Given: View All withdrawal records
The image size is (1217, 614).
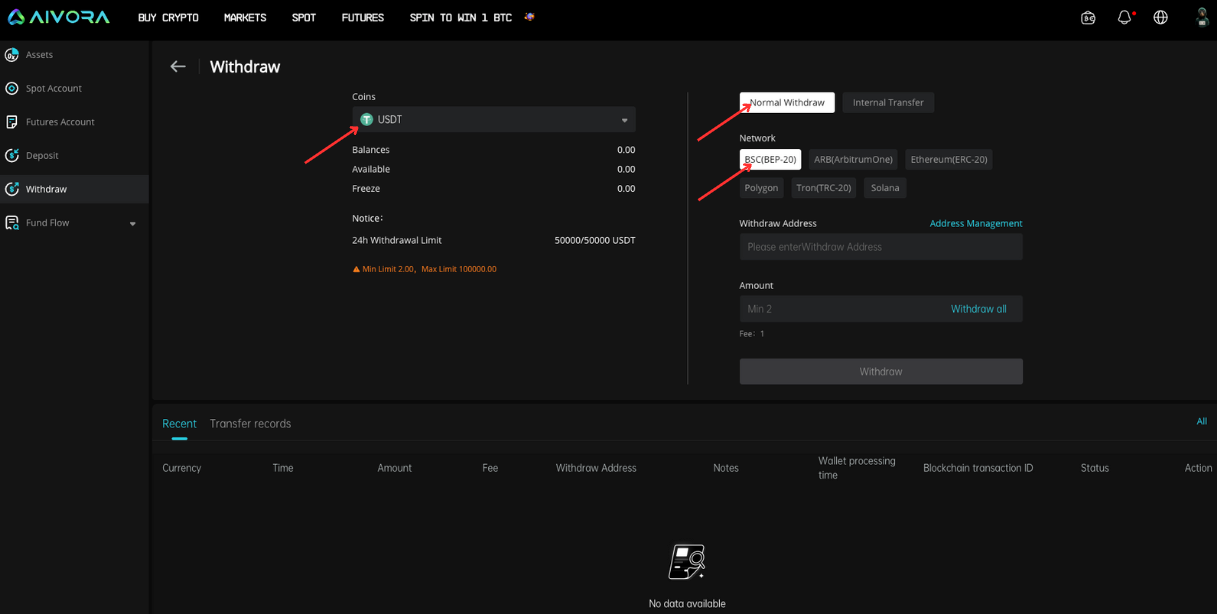Looking at the screenshot, I should point(1202,421).
